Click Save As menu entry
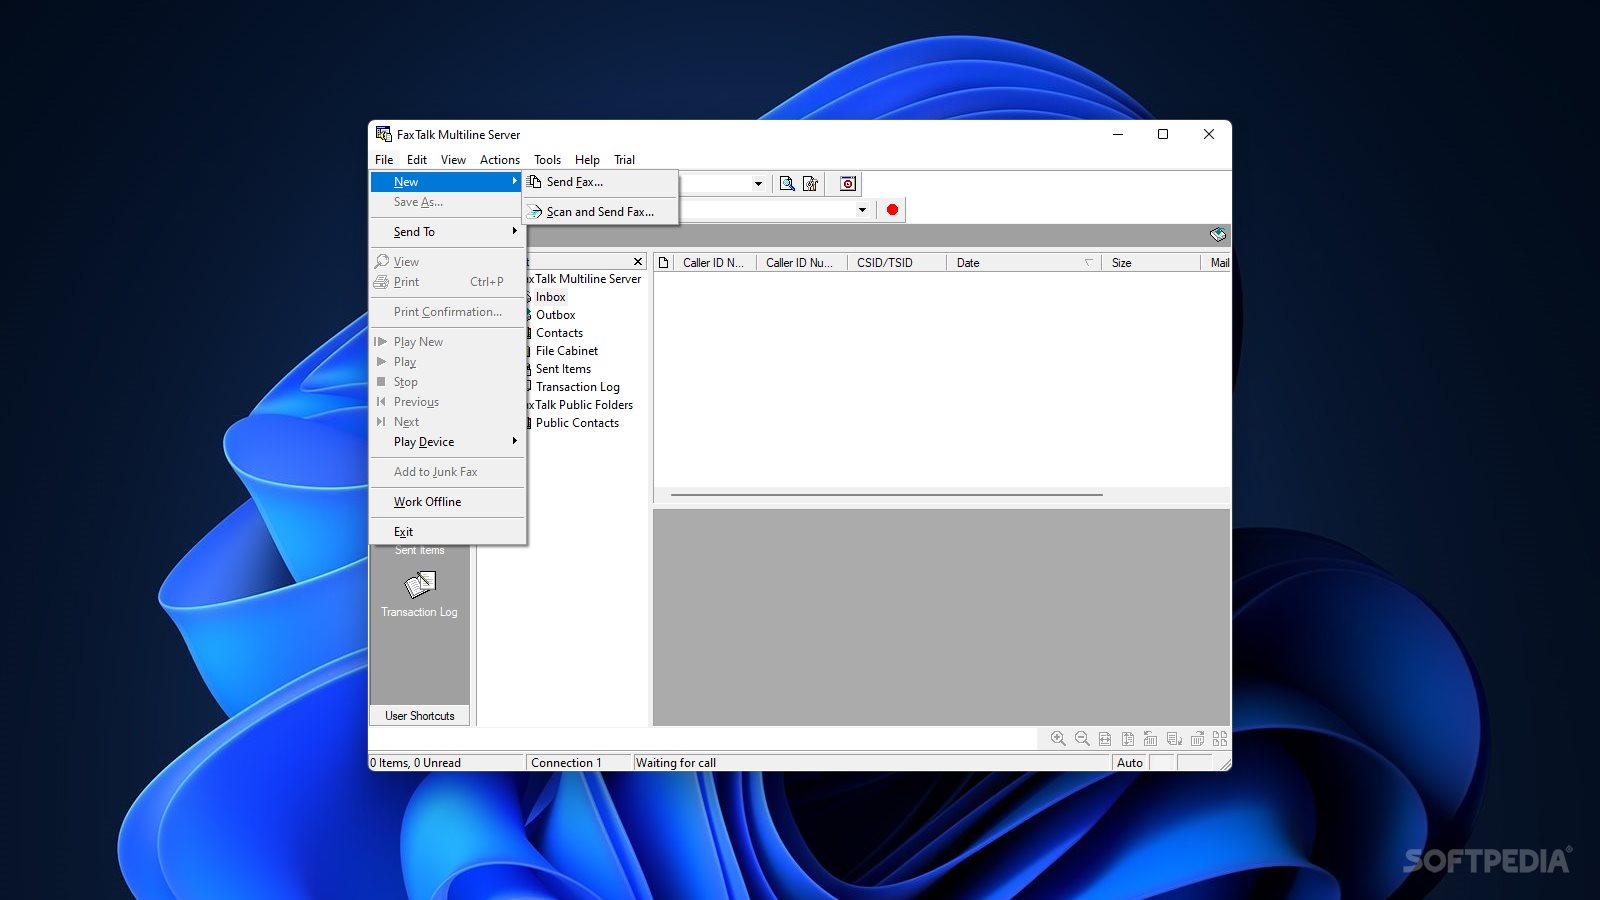This screenshot has height=900, width=1600. (x=447, y=202)
